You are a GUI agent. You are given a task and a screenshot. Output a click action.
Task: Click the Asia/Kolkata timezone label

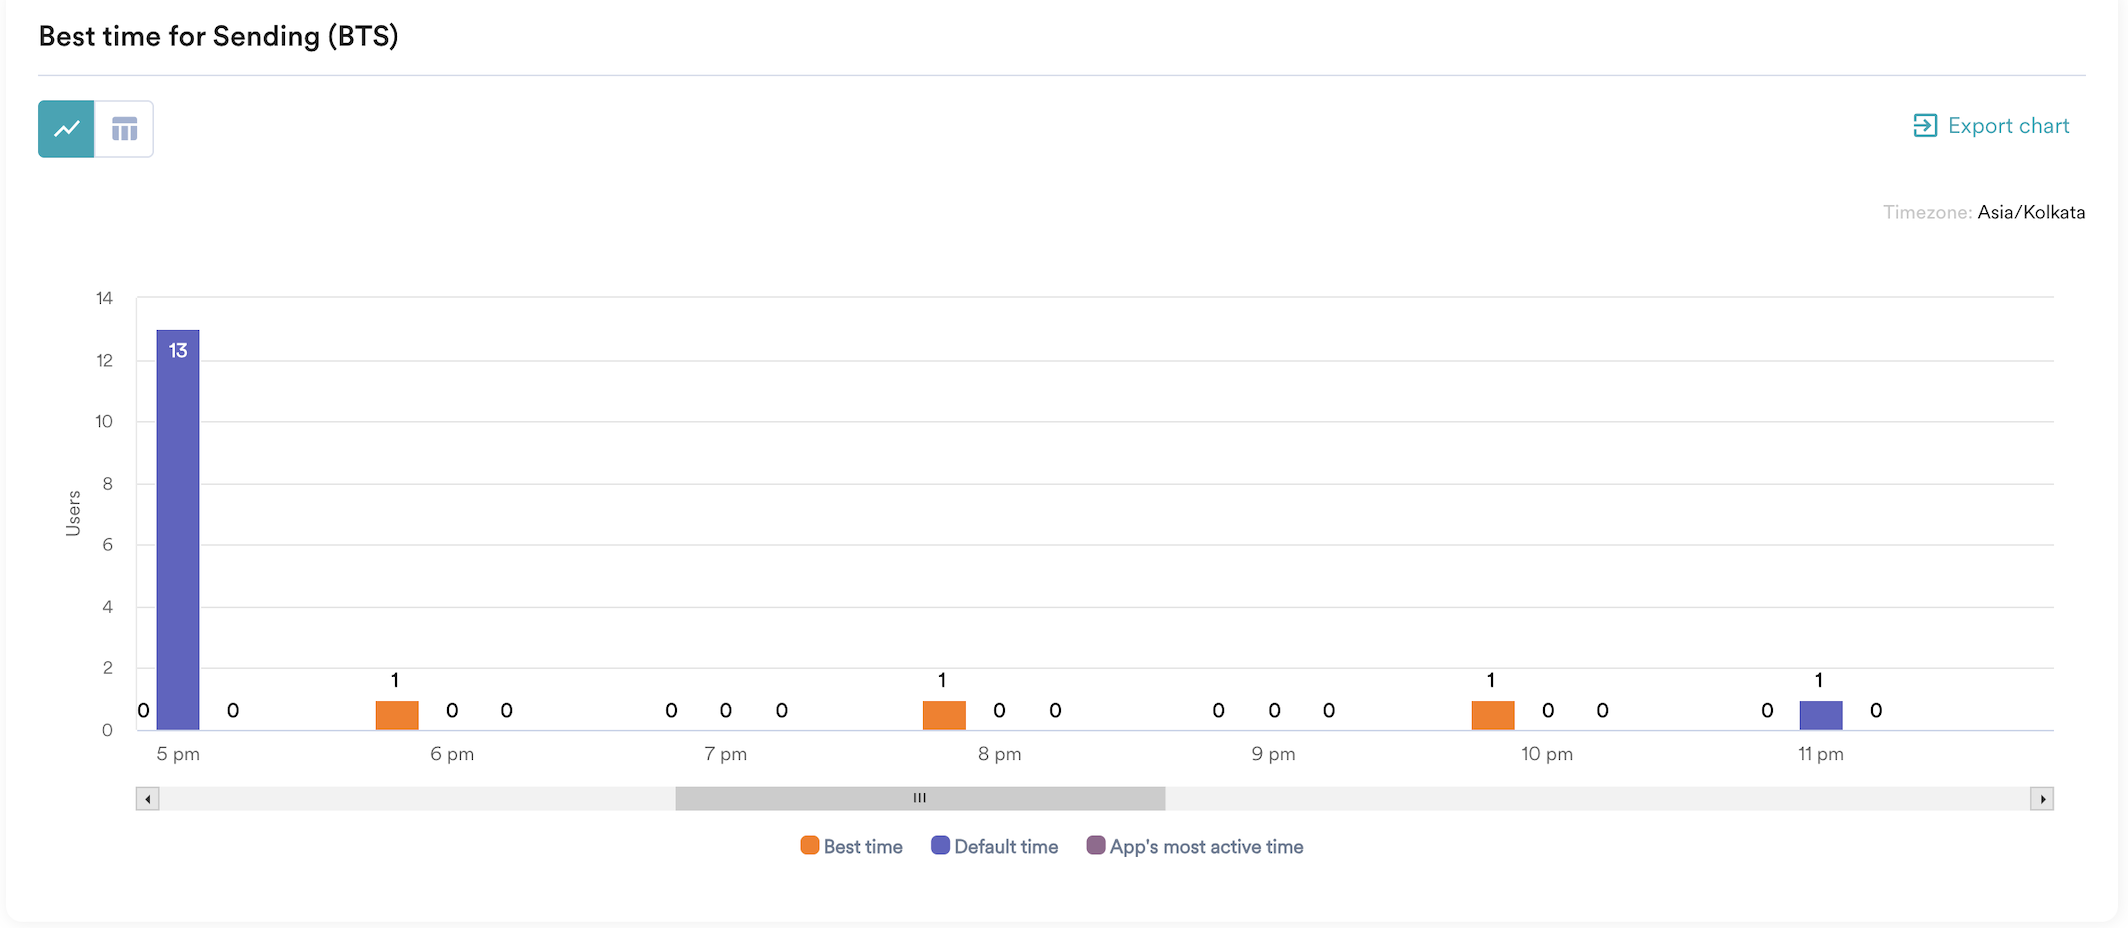[x=2030, y=212]
